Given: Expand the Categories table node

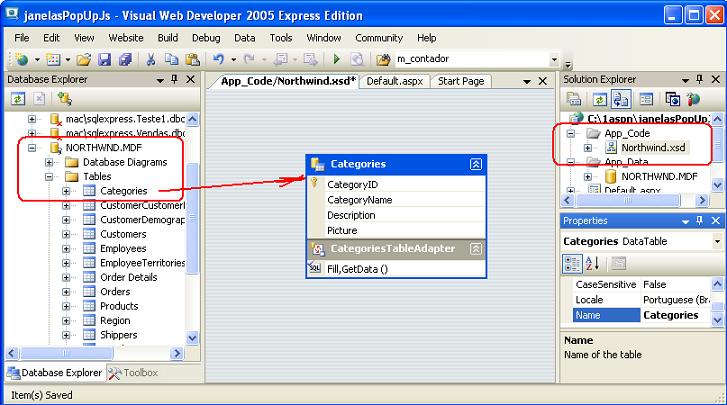Looking at the screenshot, I should (x=66, y=191).
